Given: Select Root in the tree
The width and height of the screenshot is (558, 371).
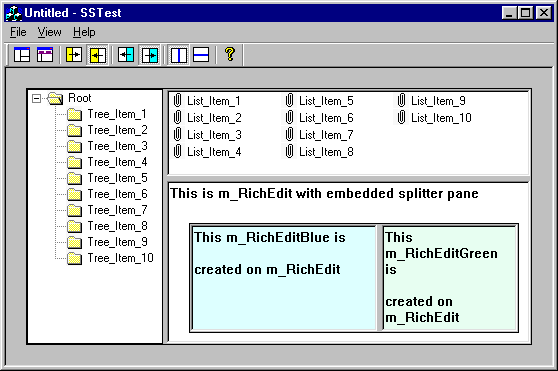Looking at the screenshot, I should coord(80,98).
